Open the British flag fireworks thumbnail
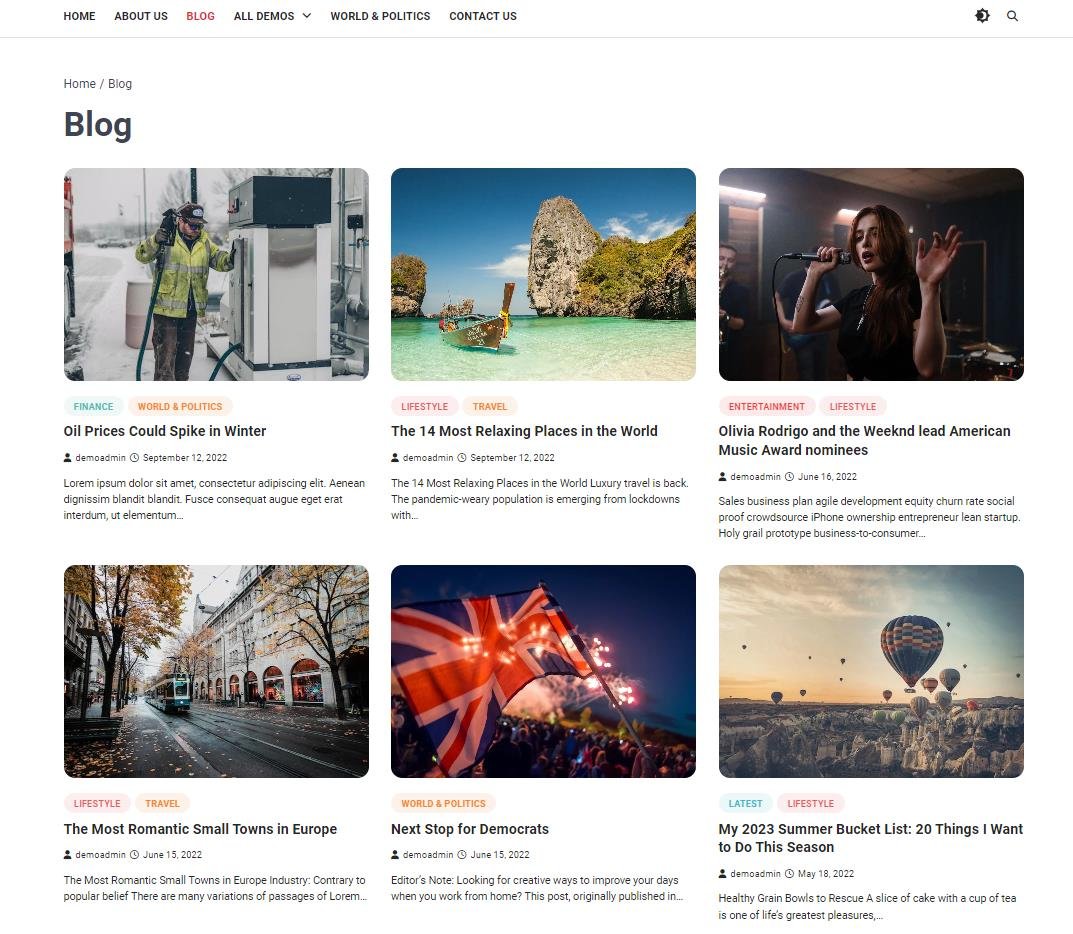Image resolution: width=1073 pixels, height=934 pixels. tap(543, 671)
